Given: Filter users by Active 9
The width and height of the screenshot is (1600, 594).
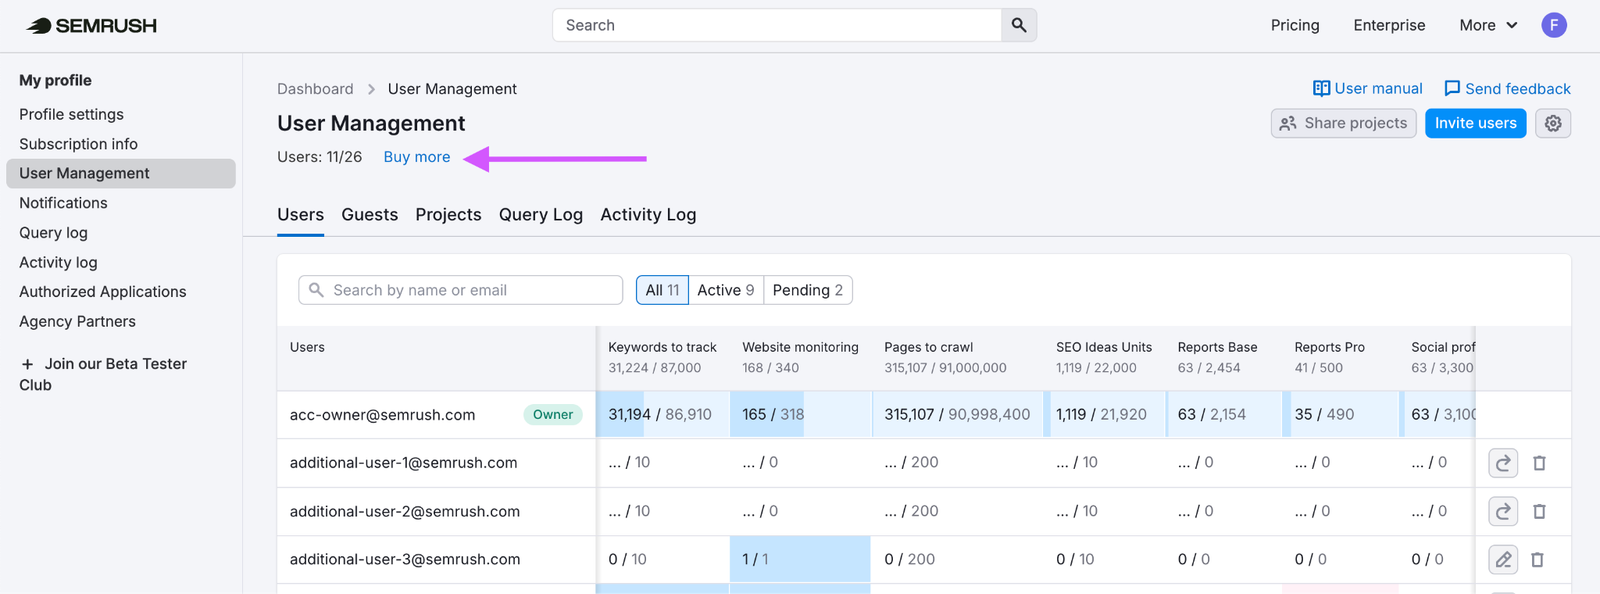Looking at the screenshot, I should click(x=726, y=290).
